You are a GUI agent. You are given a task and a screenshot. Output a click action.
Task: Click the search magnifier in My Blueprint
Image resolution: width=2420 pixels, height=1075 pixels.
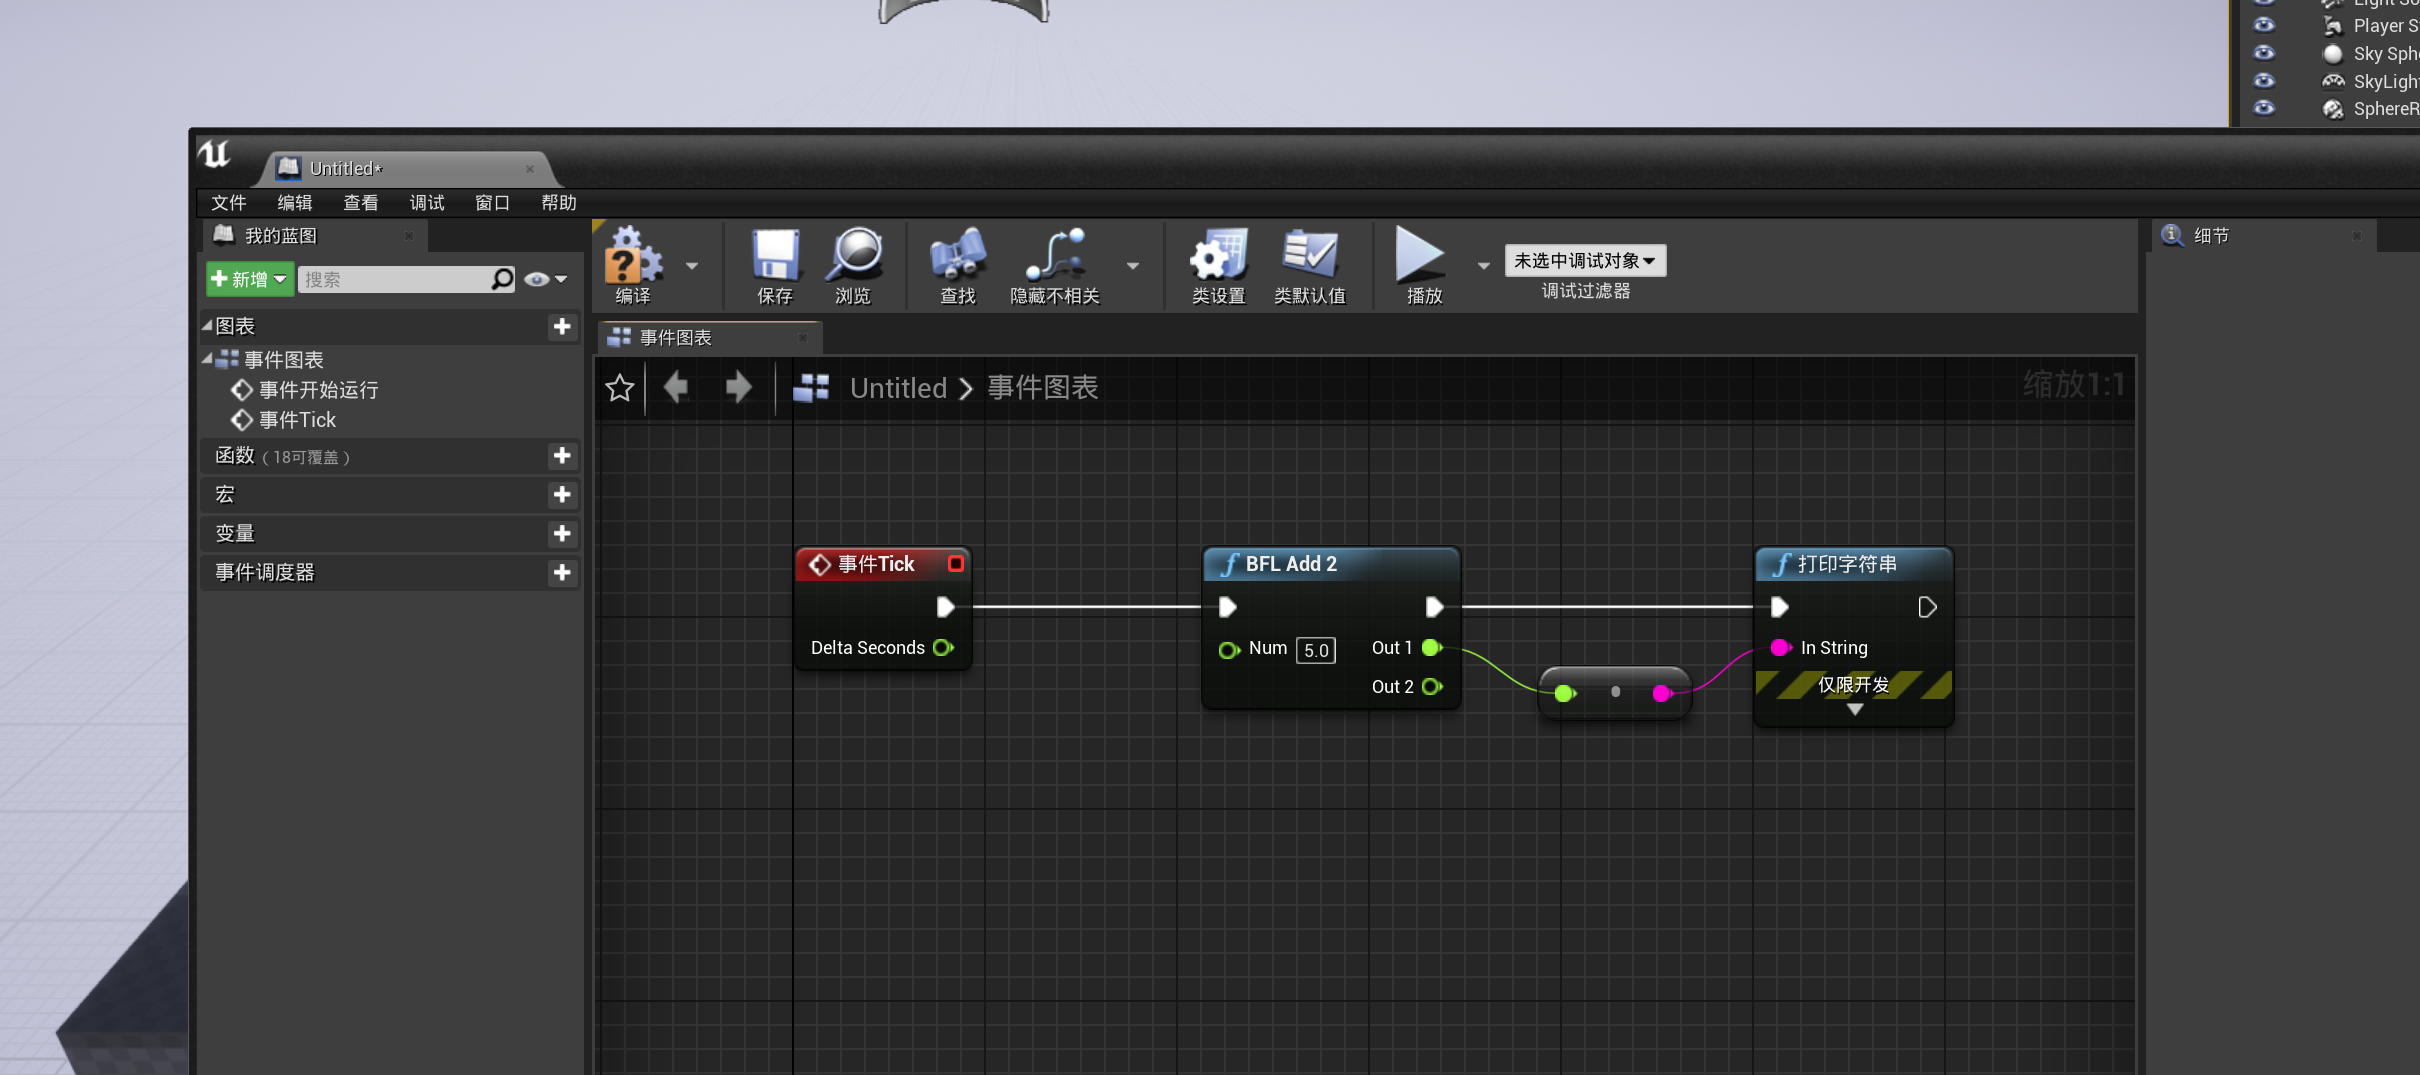[502, 279]
